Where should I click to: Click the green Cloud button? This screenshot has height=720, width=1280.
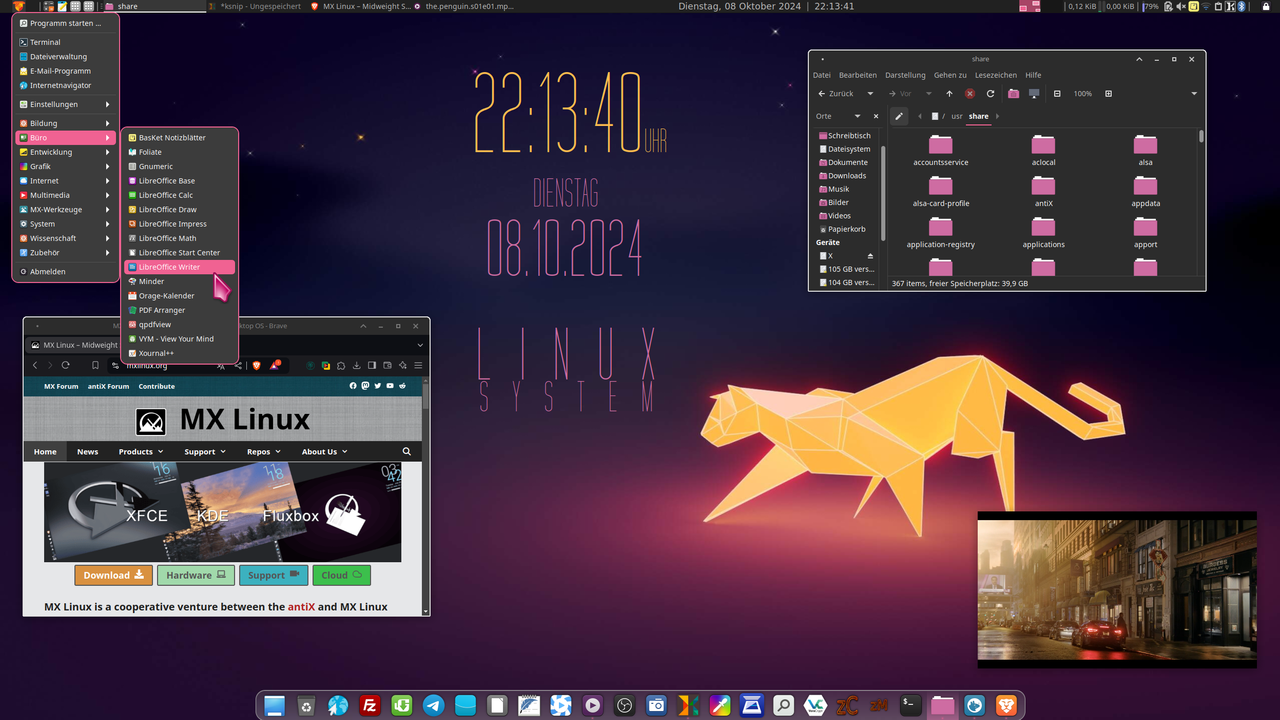(x=341, y=575)
